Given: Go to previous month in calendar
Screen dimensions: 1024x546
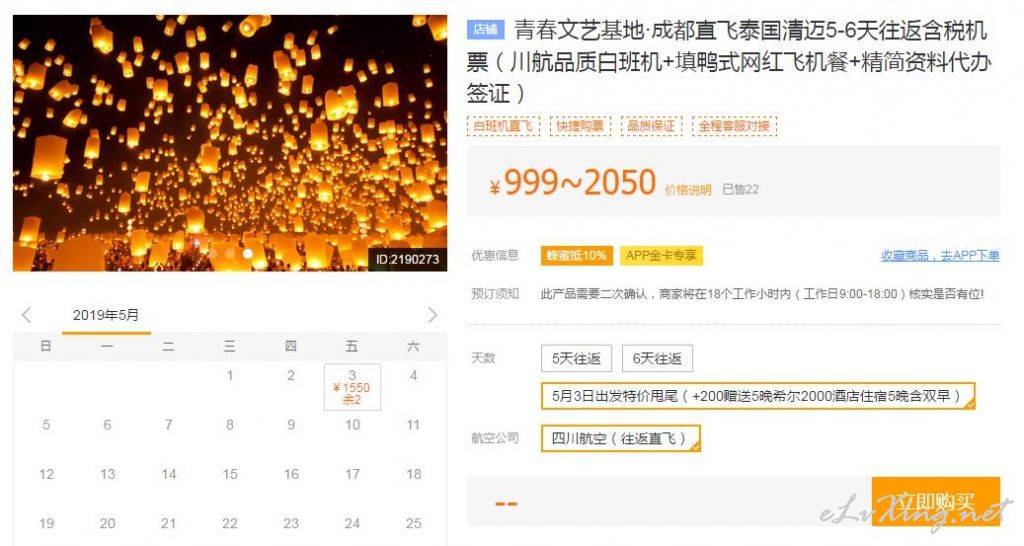Looking at the screenshot, I should [x=27, y=315].
